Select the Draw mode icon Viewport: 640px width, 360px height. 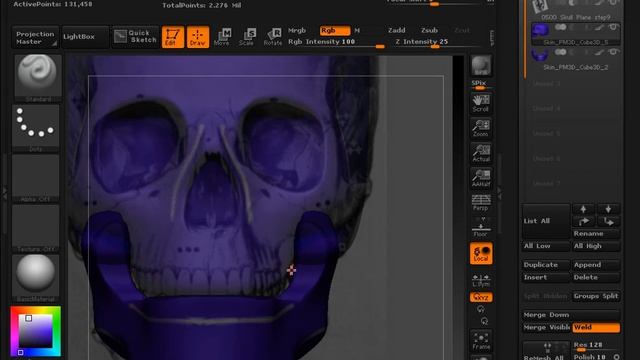[x=198, y=37]
